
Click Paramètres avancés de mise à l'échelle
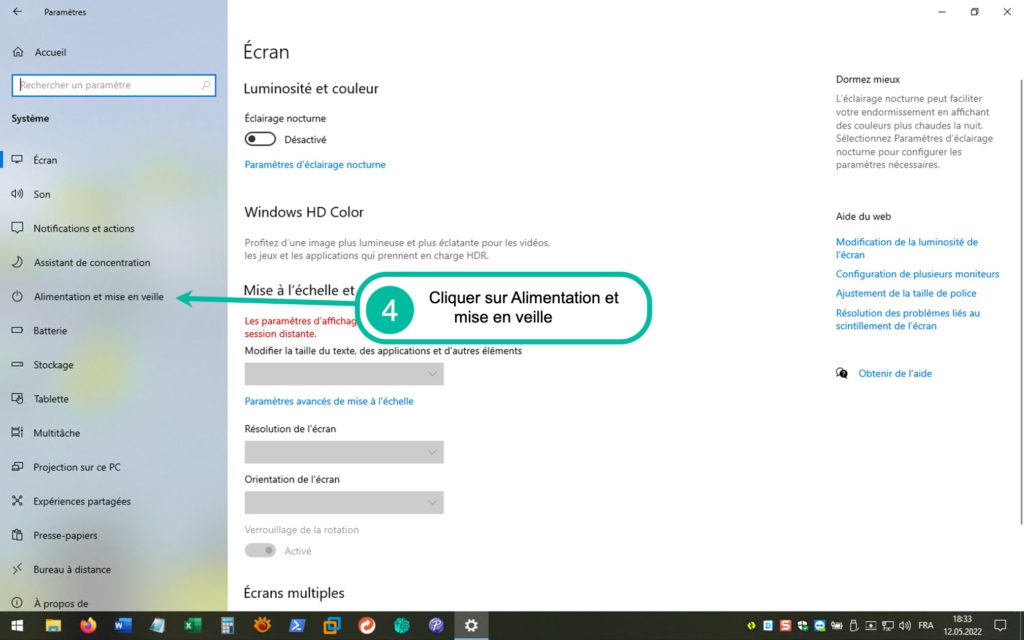click(x=329, y=401)
